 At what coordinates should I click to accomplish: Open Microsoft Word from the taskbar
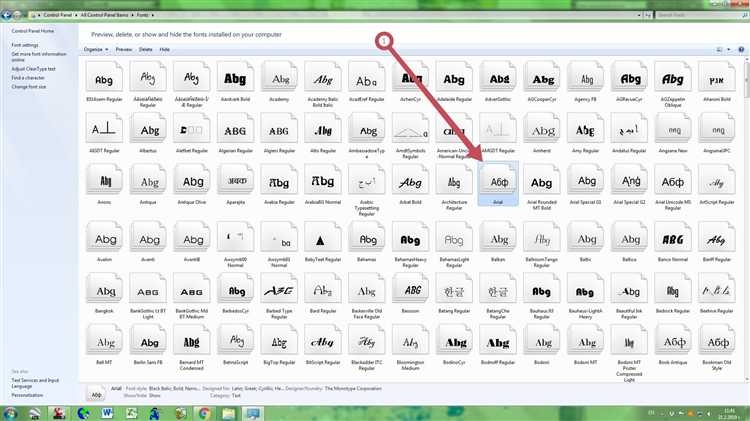pos(107,413)
